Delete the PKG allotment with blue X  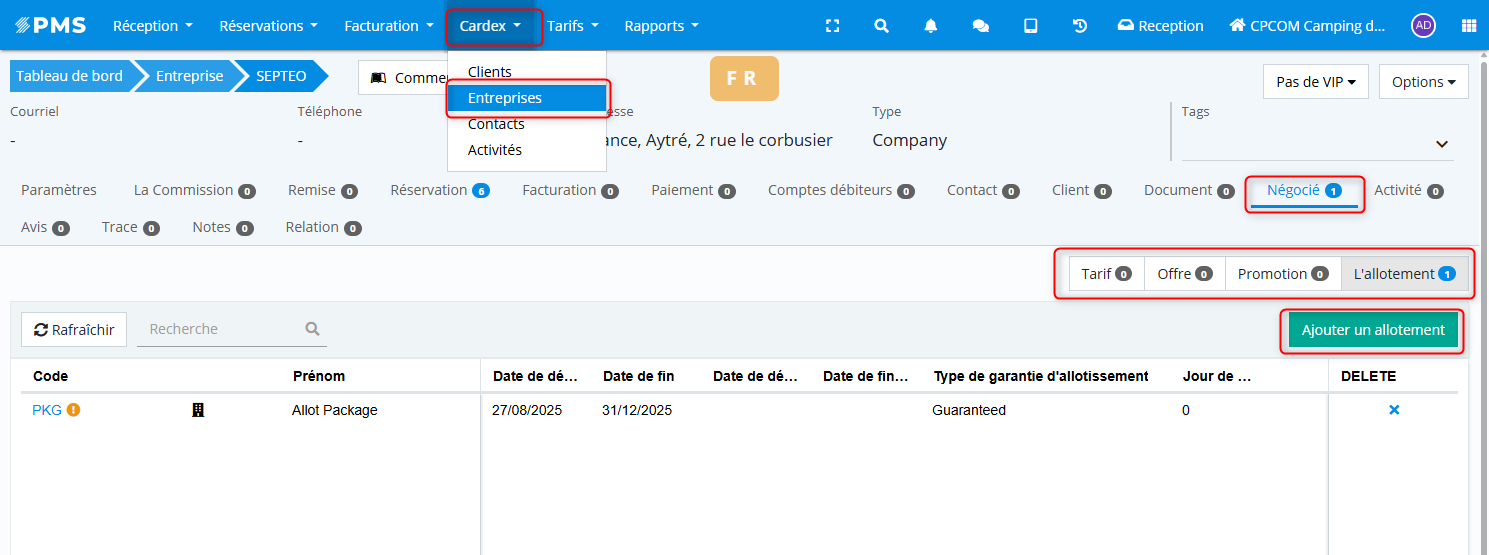pos(1394,410)
